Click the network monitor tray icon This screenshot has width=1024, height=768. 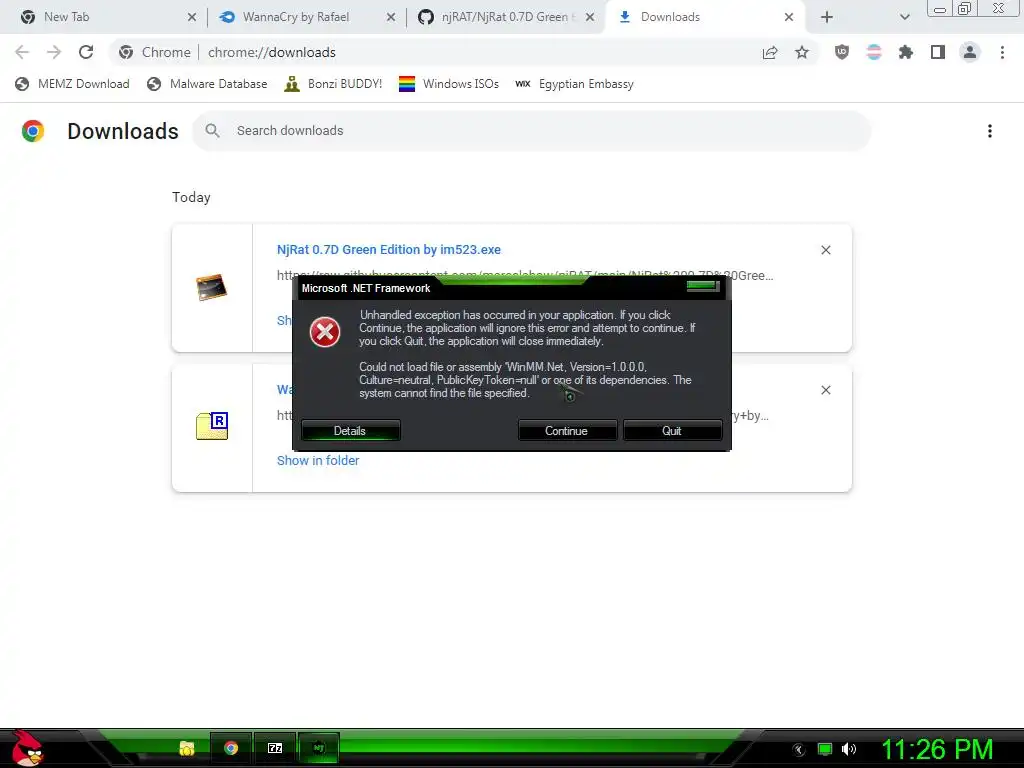(825, 750)
